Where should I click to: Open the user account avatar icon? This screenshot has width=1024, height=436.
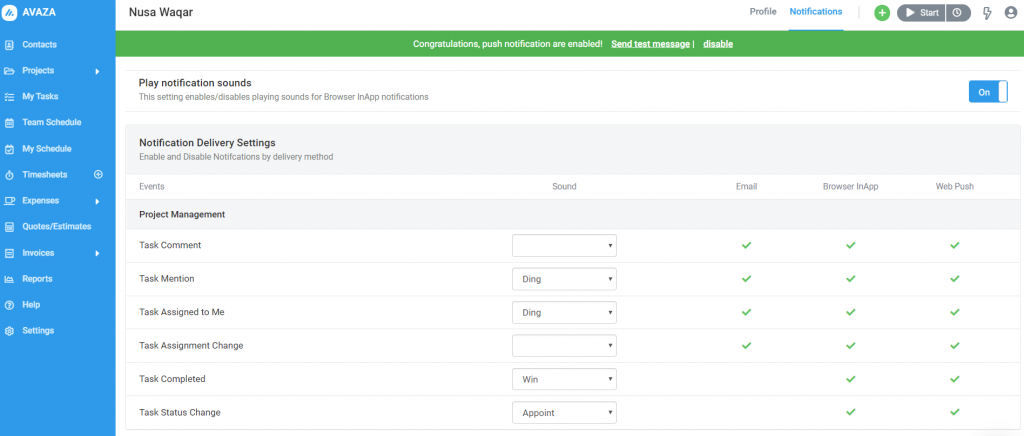pos(1011,13)
